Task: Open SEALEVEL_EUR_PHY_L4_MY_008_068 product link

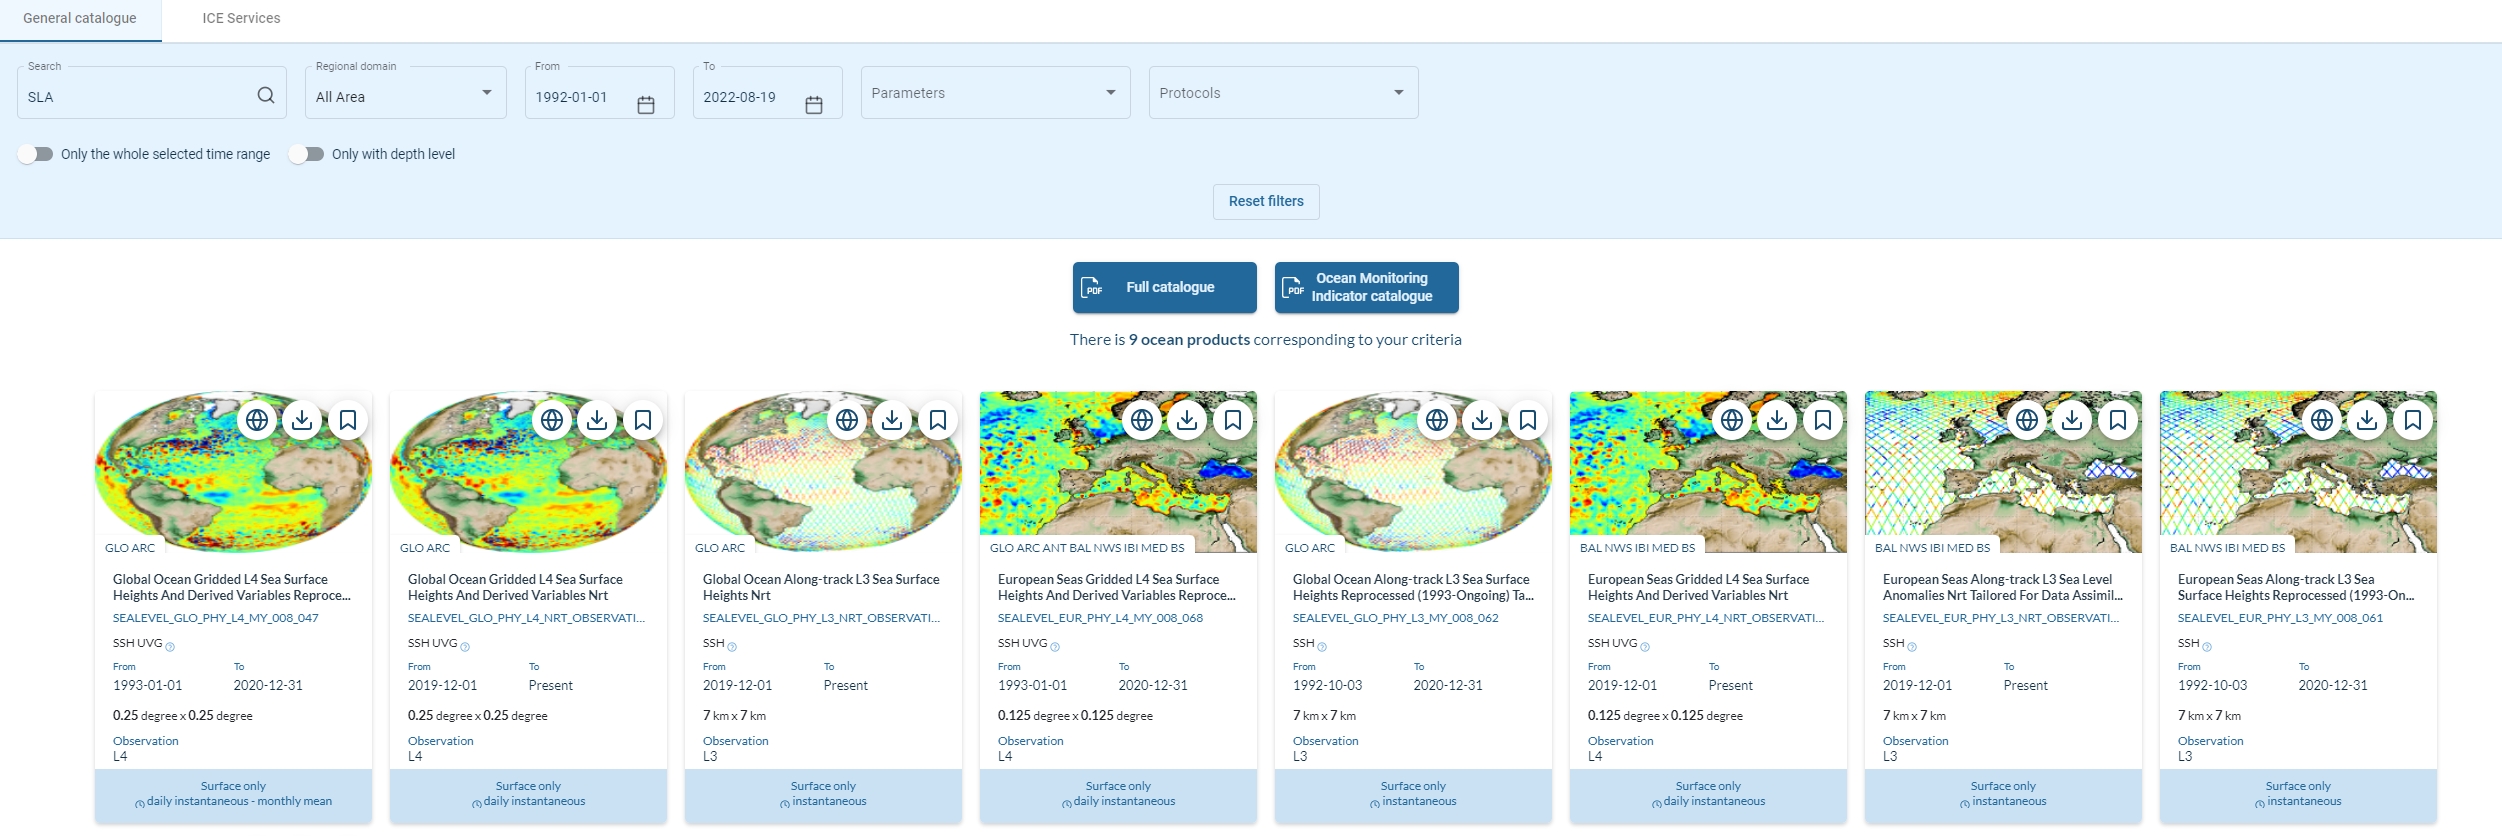Action: 1100,618
